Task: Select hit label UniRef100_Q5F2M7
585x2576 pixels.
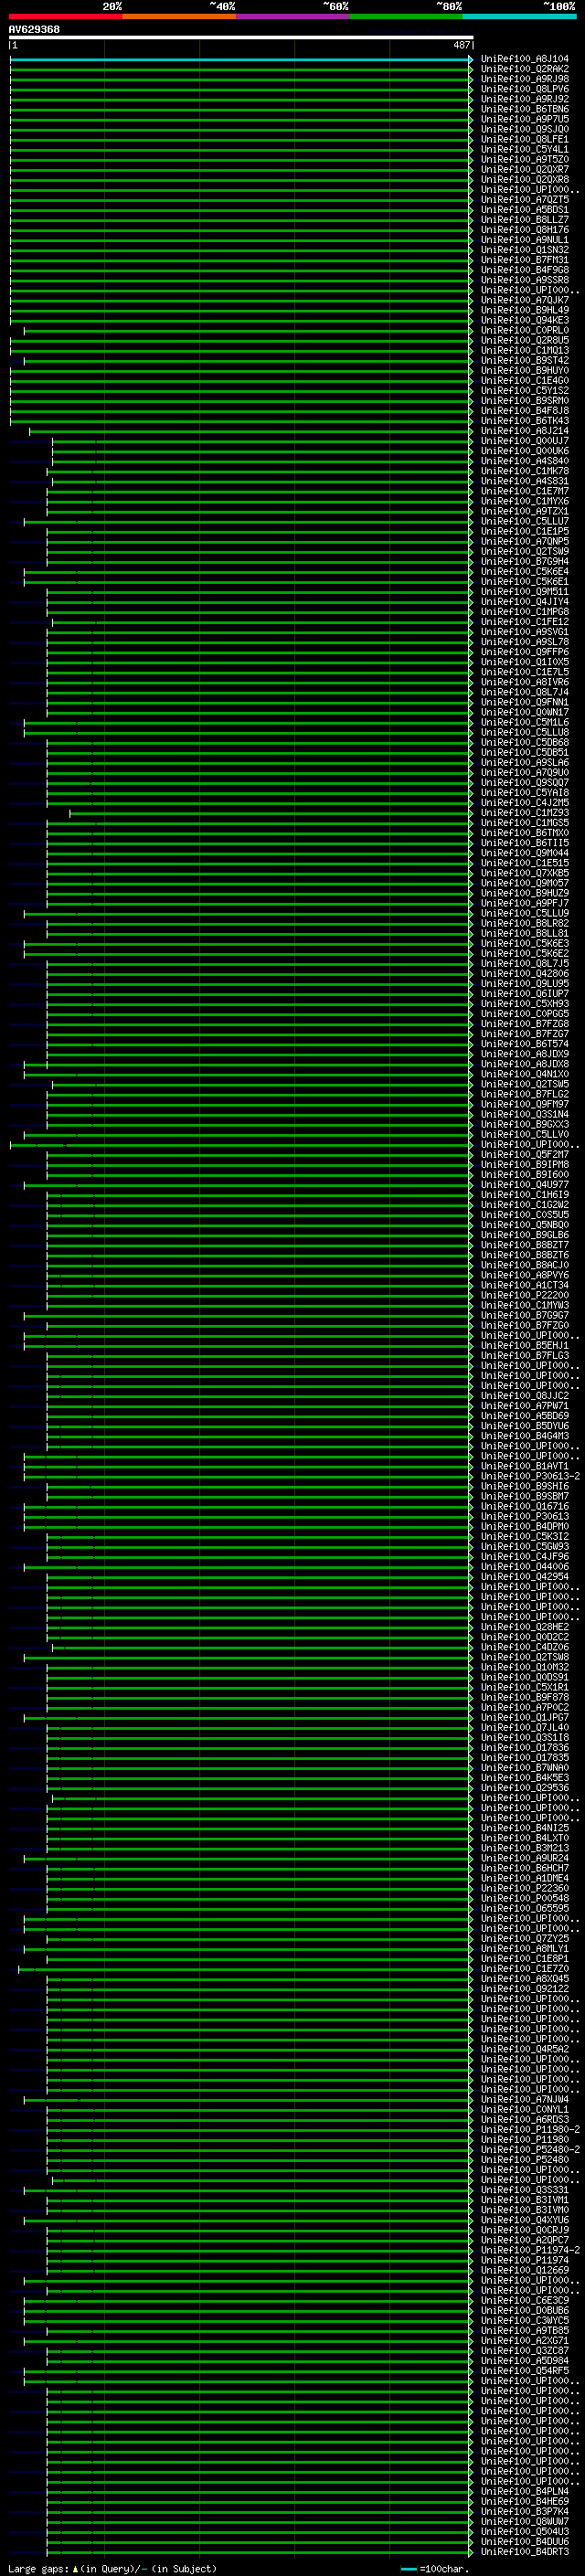Action: (x=525, y=1154)
